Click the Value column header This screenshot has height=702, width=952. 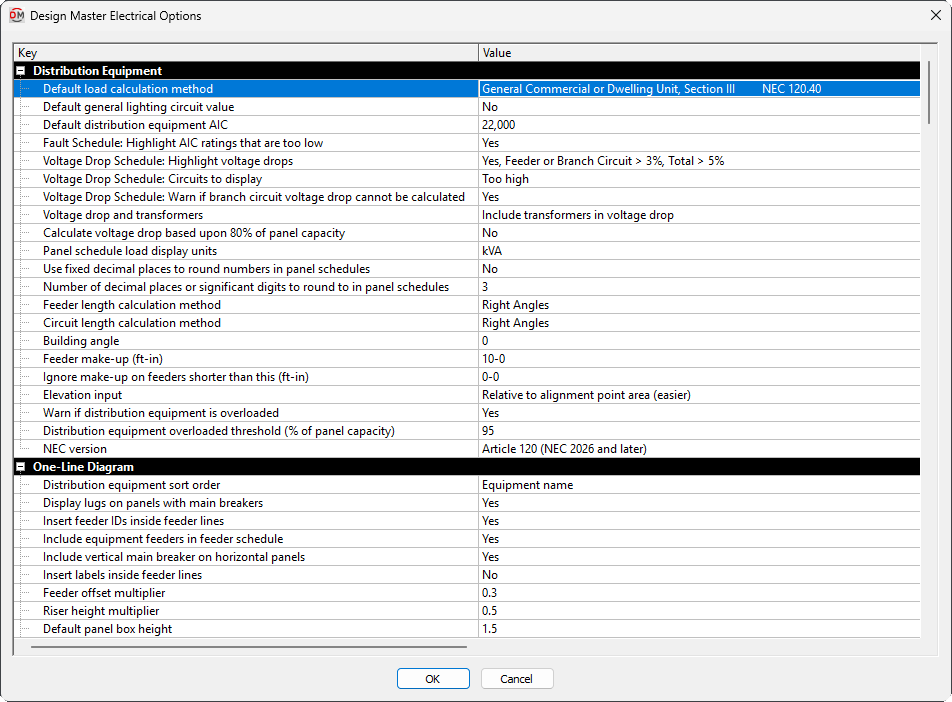698,53
